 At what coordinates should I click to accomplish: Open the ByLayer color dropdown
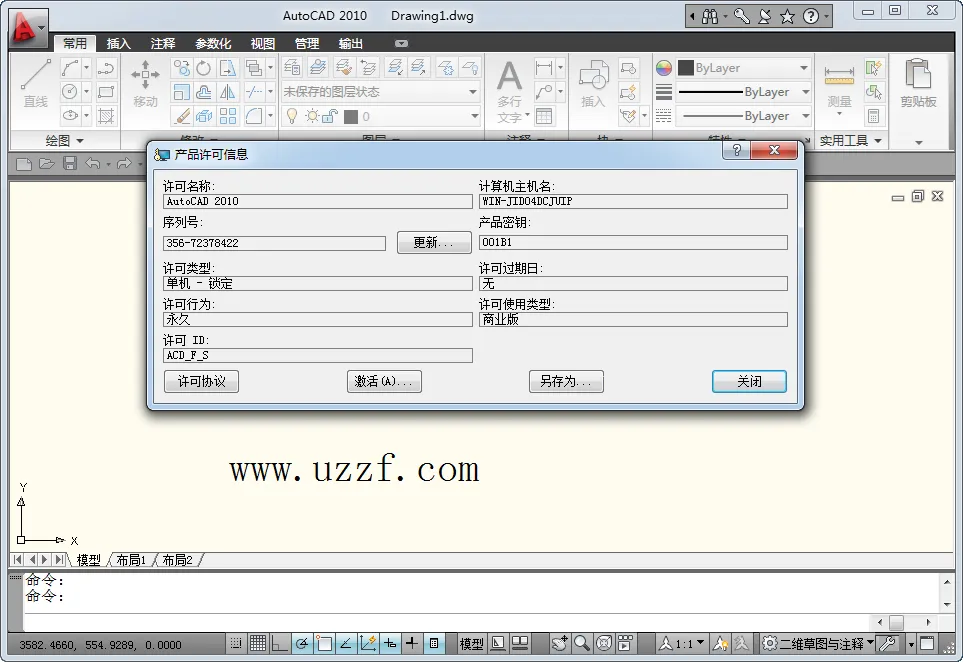point(806,67)
